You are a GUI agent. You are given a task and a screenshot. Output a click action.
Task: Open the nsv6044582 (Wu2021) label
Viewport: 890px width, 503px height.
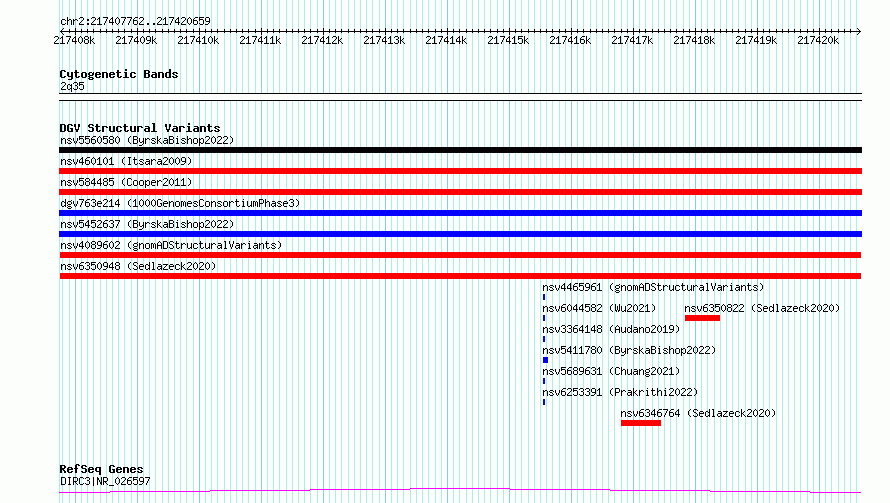(x=599, y=308)
